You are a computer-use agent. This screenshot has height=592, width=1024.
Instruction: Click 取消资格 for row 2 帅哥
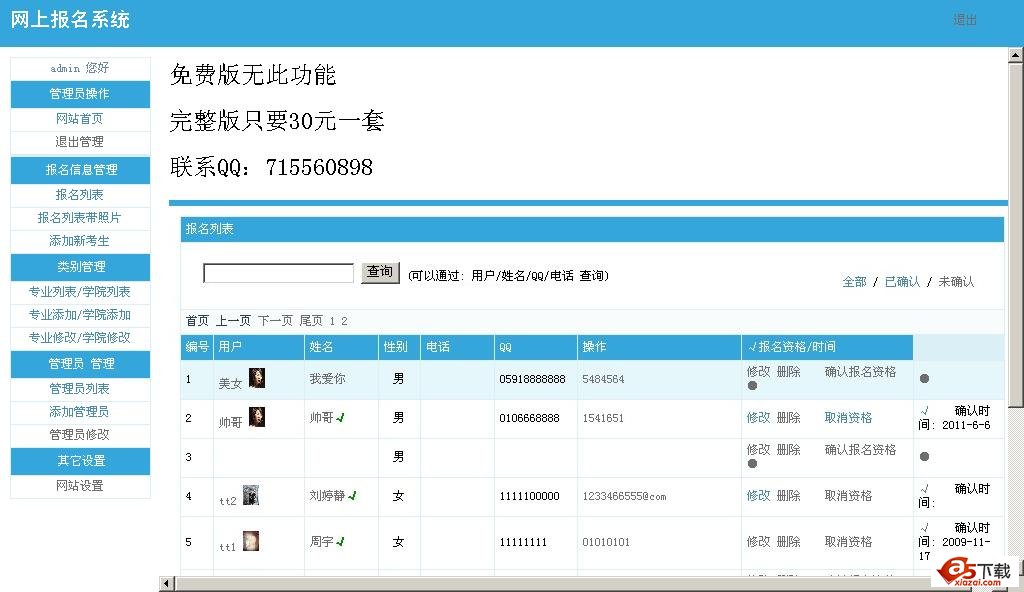(848, 418)
